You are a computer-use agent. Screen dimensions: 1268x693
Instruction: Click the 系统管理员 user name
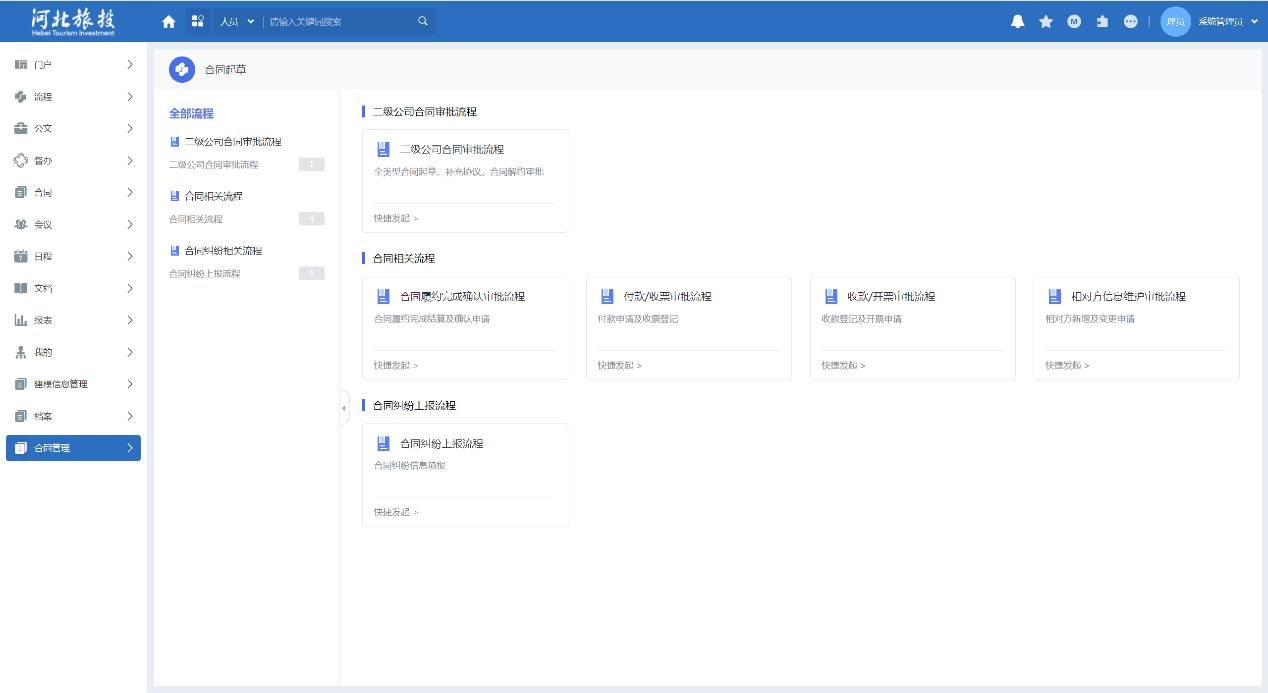1221,21
